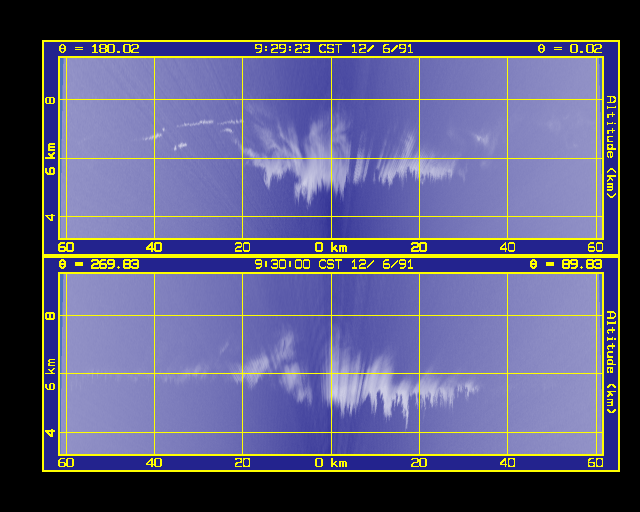Click the 40 range label on the θ = 269.83 side
640x512 pixels.
click(154, 463)
